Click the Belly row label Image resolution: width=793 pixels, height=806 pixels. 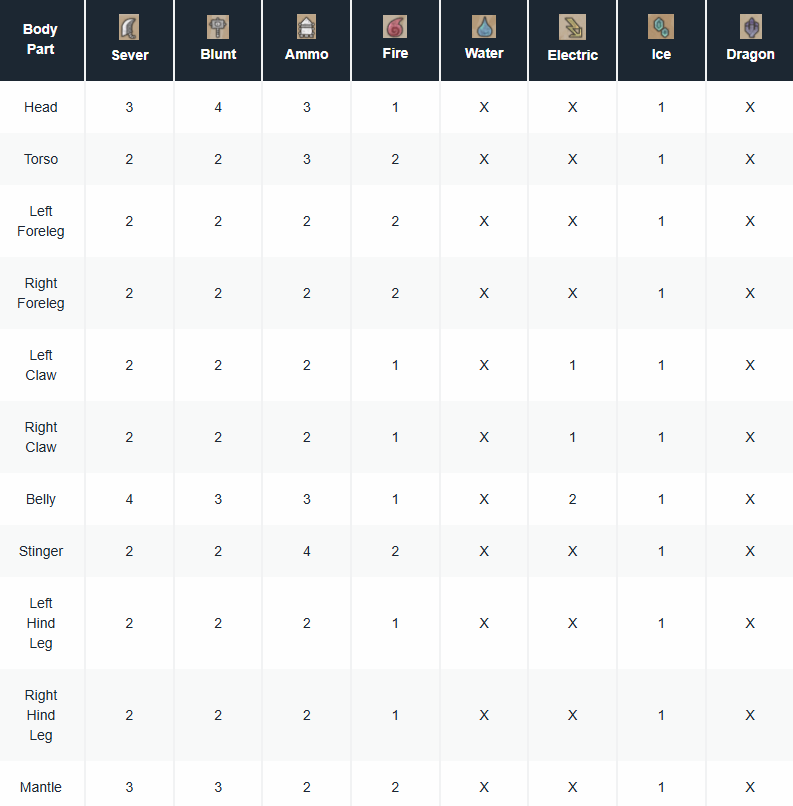click(41, 499)
